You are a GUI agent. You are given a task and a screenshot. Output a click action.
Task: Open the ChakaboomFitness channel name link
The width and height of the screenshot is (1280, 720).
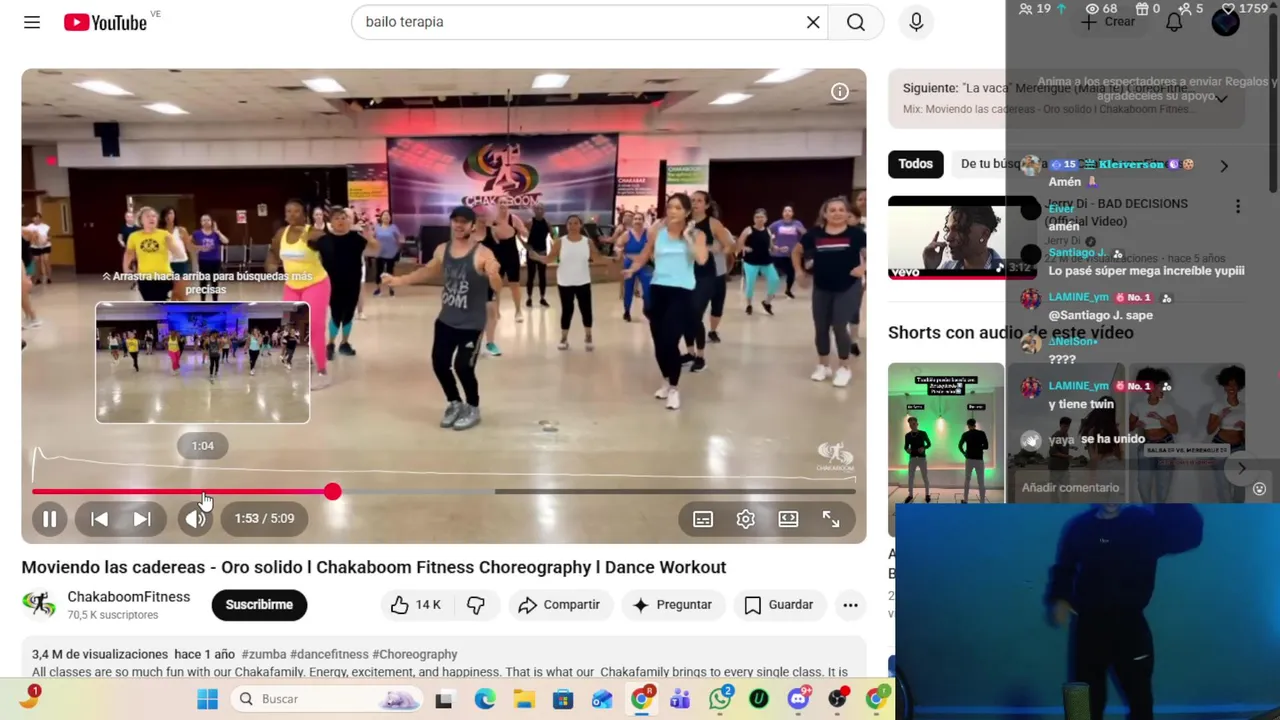point(128,597)
